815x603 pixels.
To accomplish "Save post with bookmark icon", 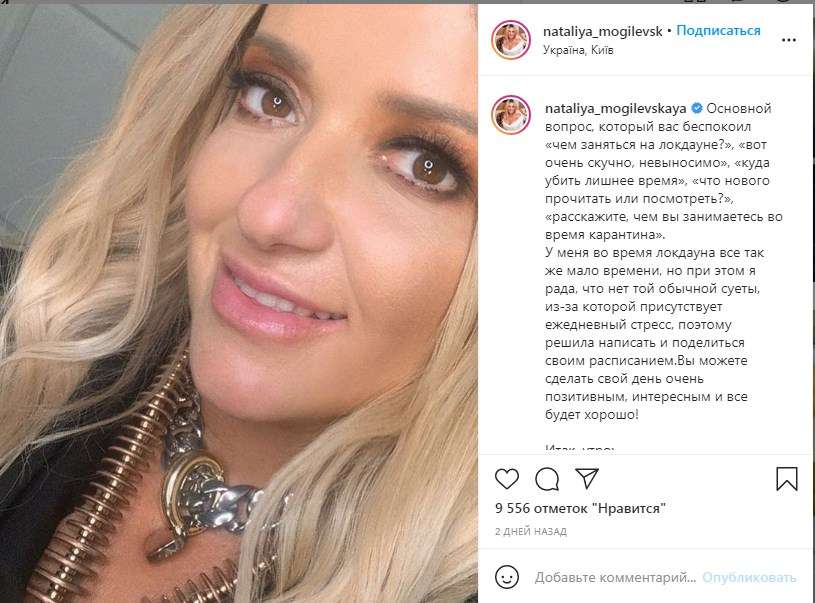I will [786, 479].
